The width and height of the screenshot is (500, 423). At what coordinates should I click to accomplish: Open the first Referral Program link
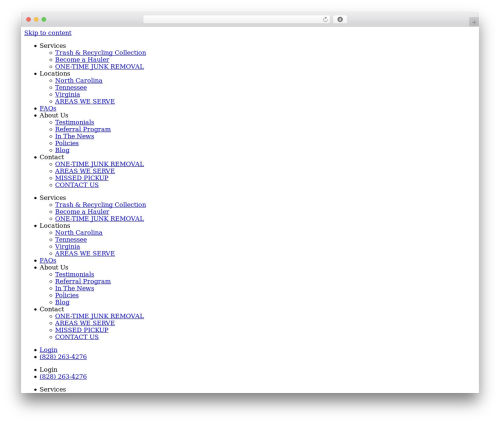(83, 129)
